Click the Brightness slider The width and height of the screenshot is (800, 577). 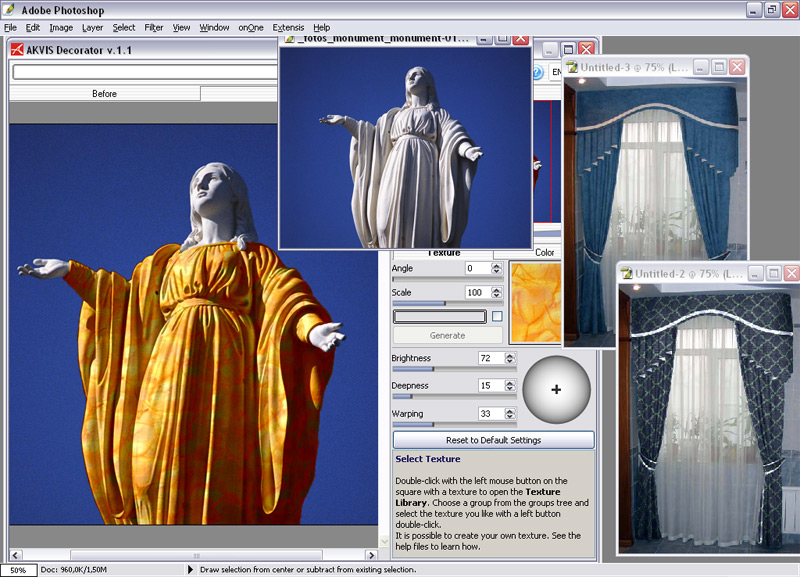454,369
